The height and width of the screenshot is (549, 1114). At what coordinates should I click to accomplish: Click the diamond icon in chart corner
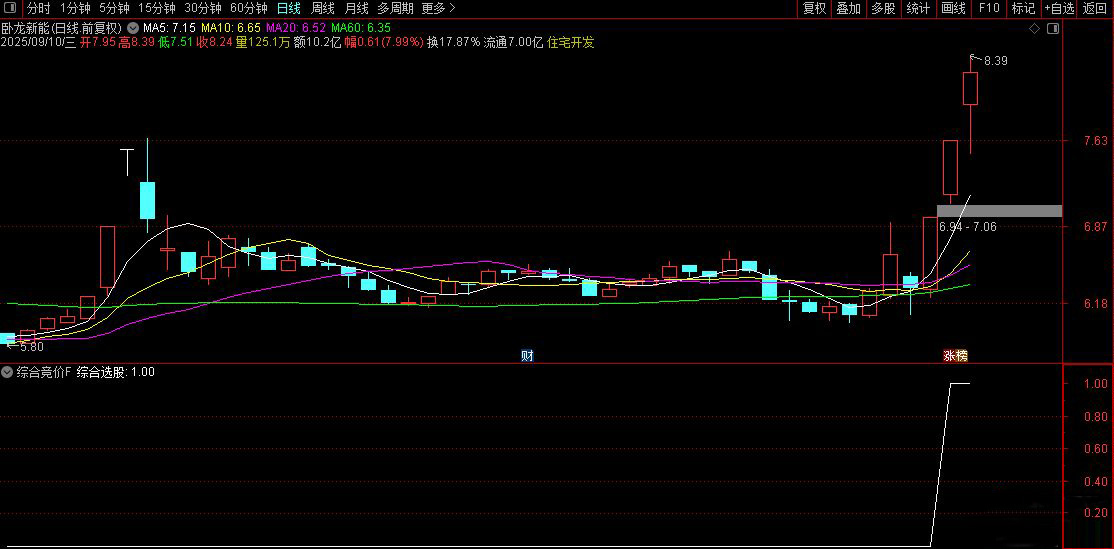1034,28
